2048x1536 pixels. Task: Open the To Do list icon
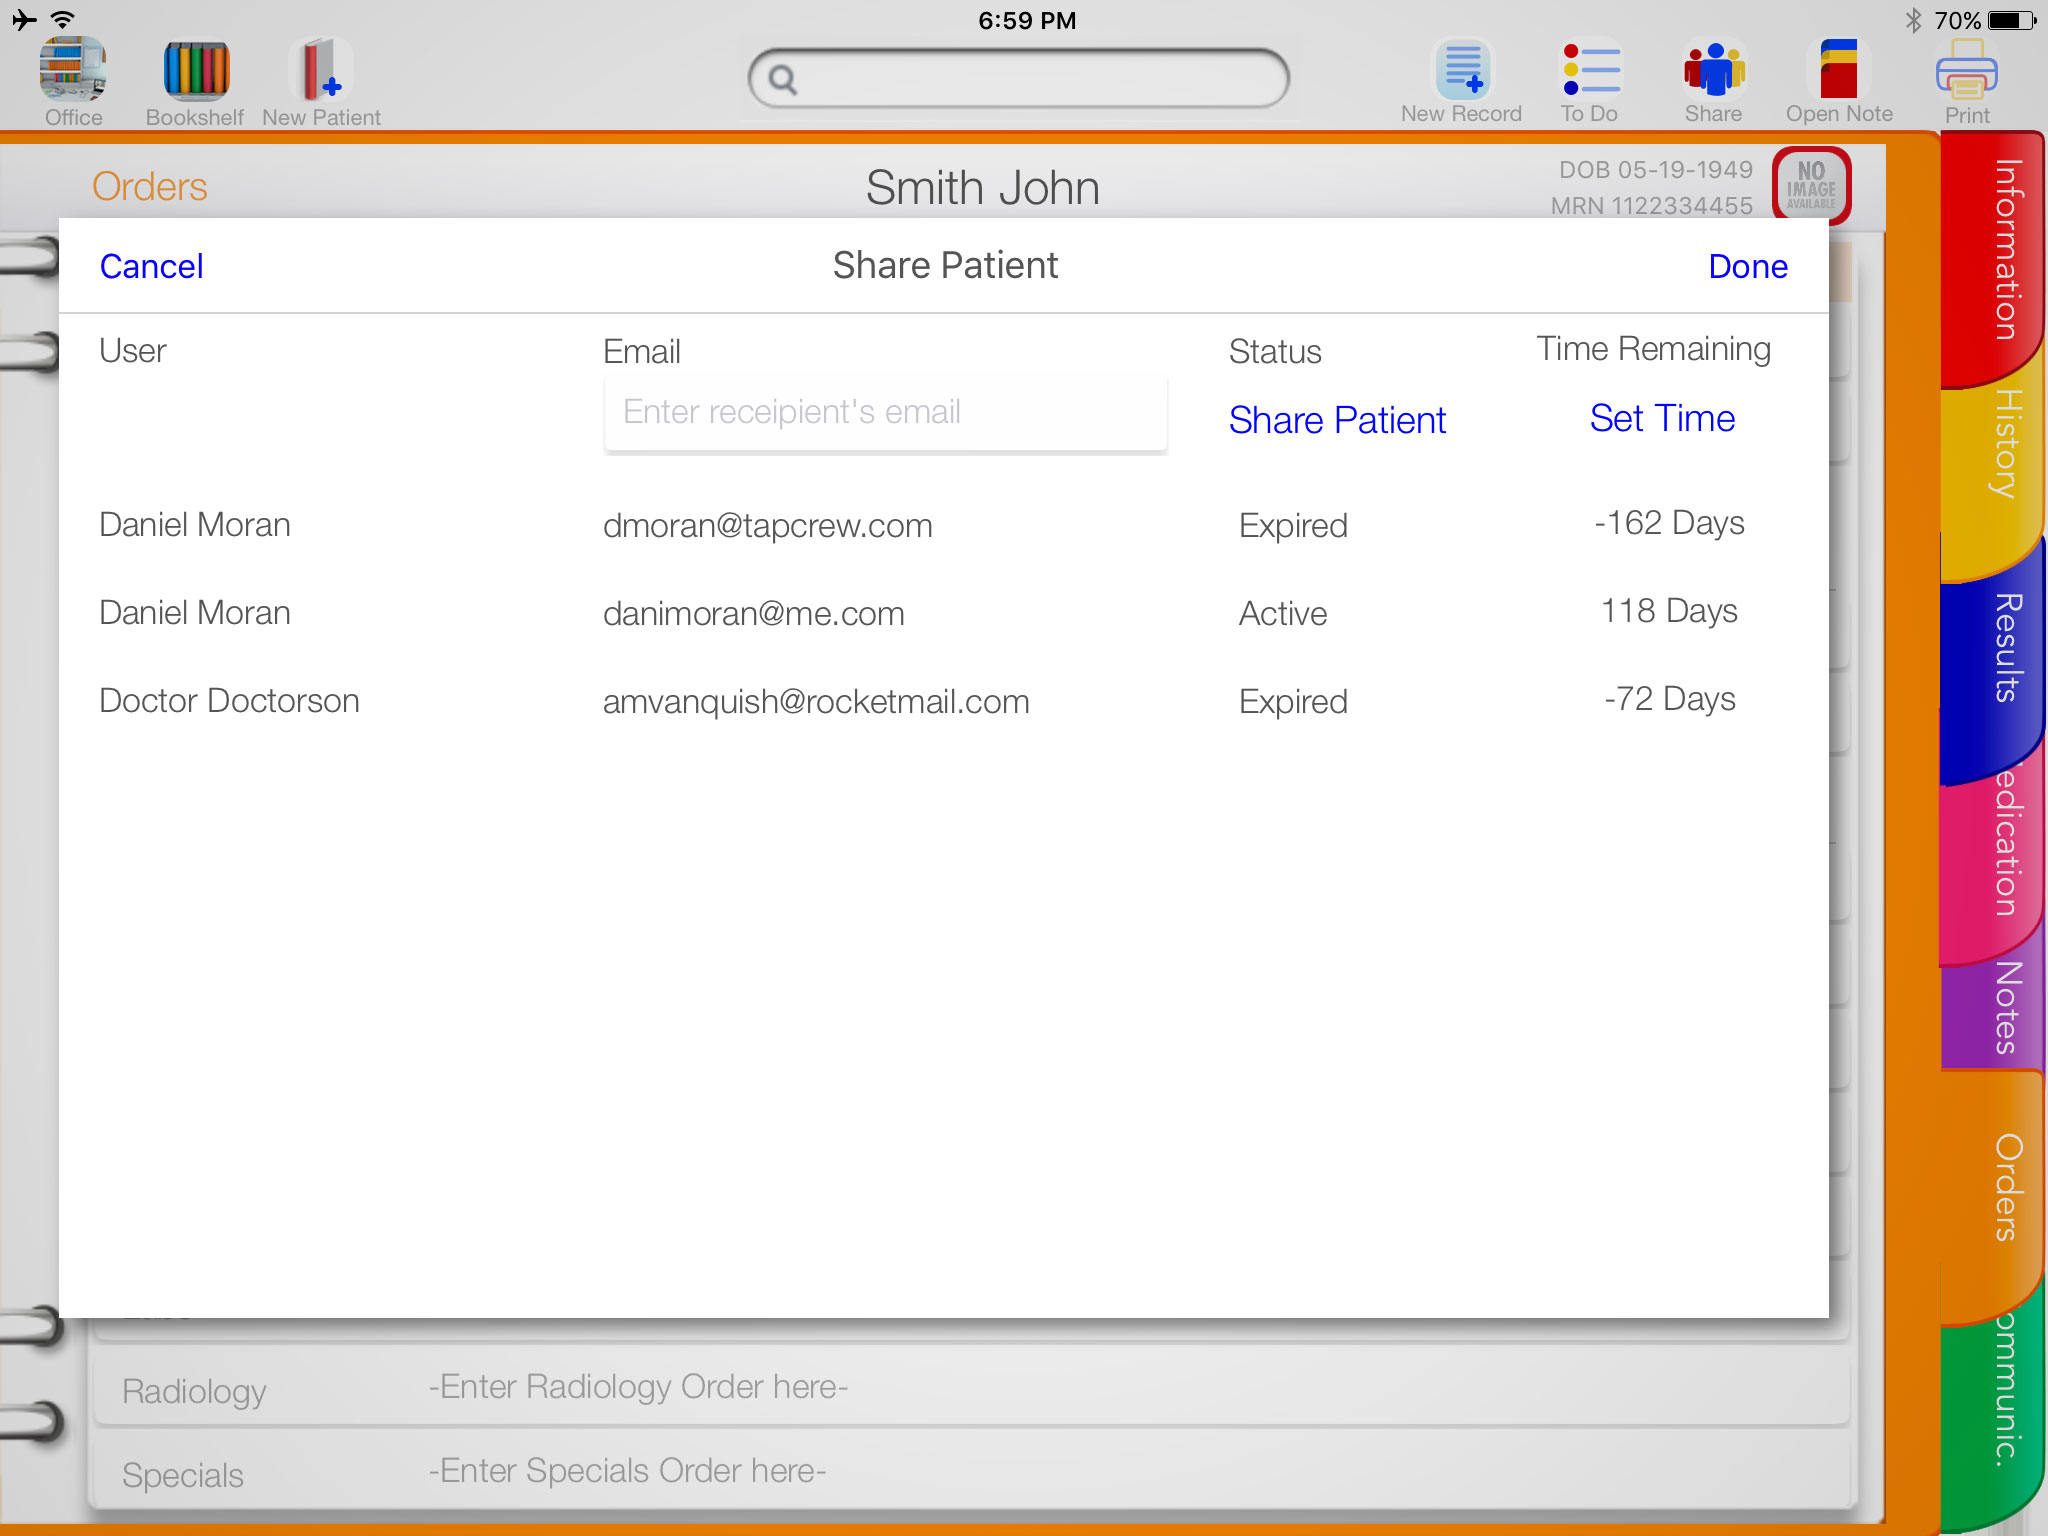(x=1591, y=69)
